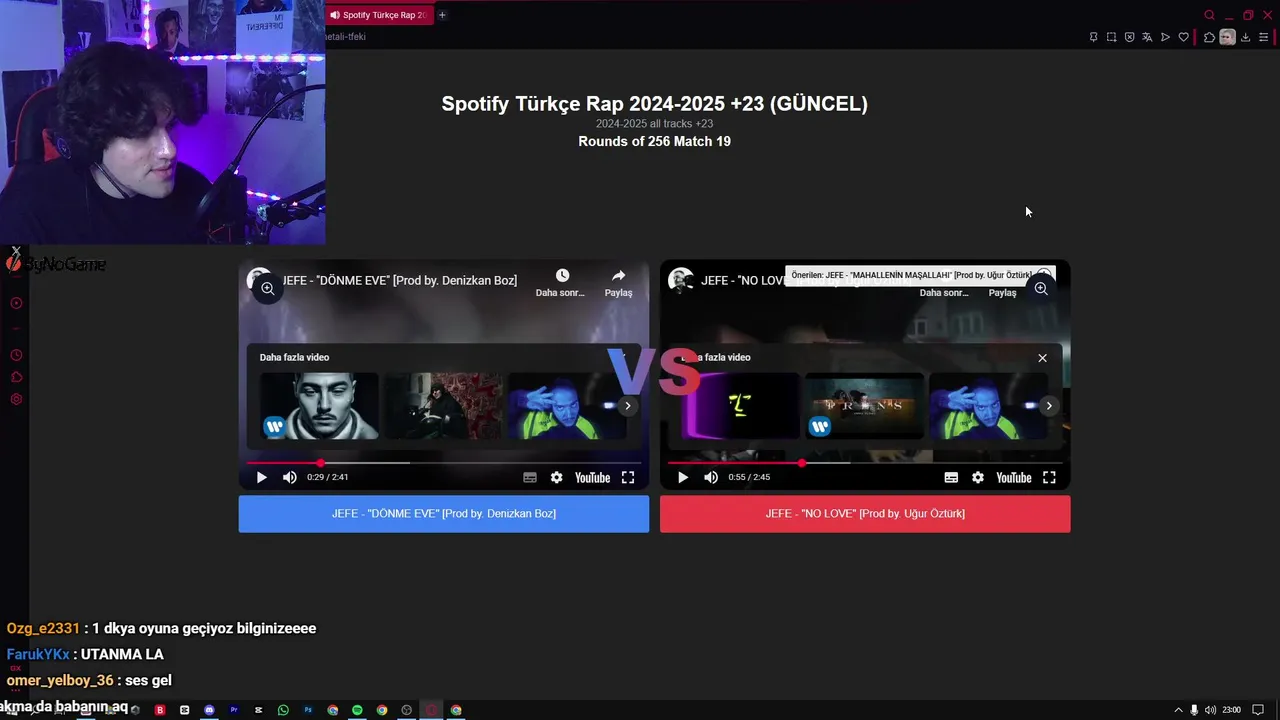Screen dimensions: 1280x720
Task: Show hidden tray icons chevron
Action: click(x=1178, y=710)
